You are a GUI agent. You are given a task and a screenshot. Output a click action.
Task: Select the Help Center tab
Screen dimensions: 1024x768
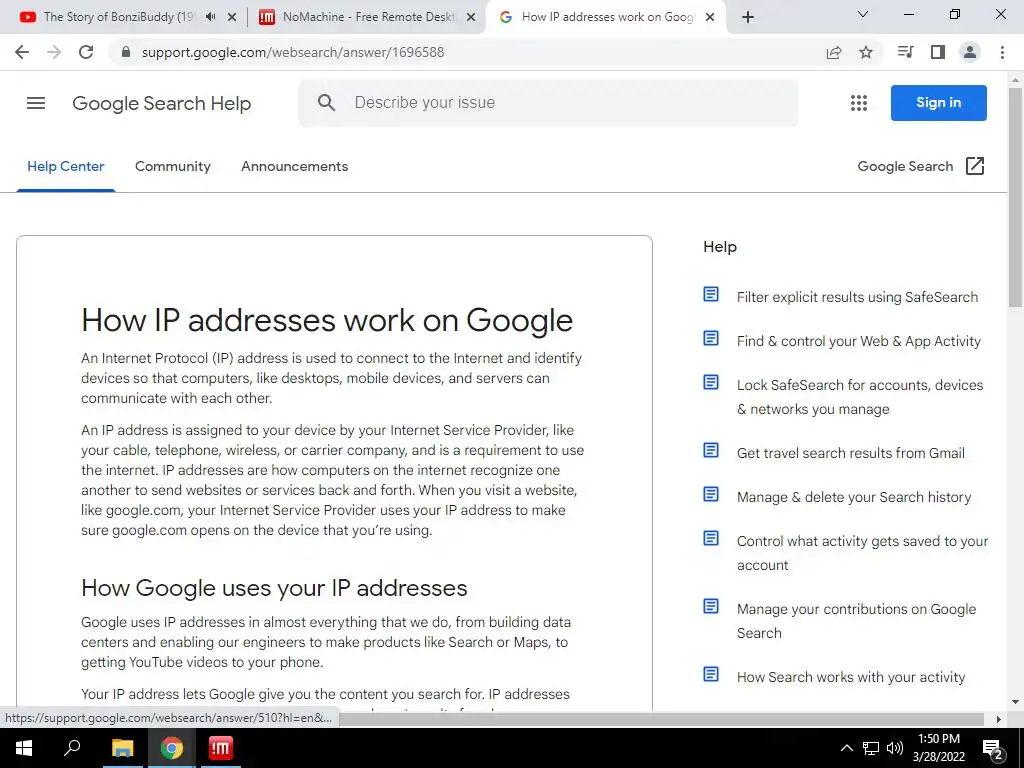tap(65, 167)
